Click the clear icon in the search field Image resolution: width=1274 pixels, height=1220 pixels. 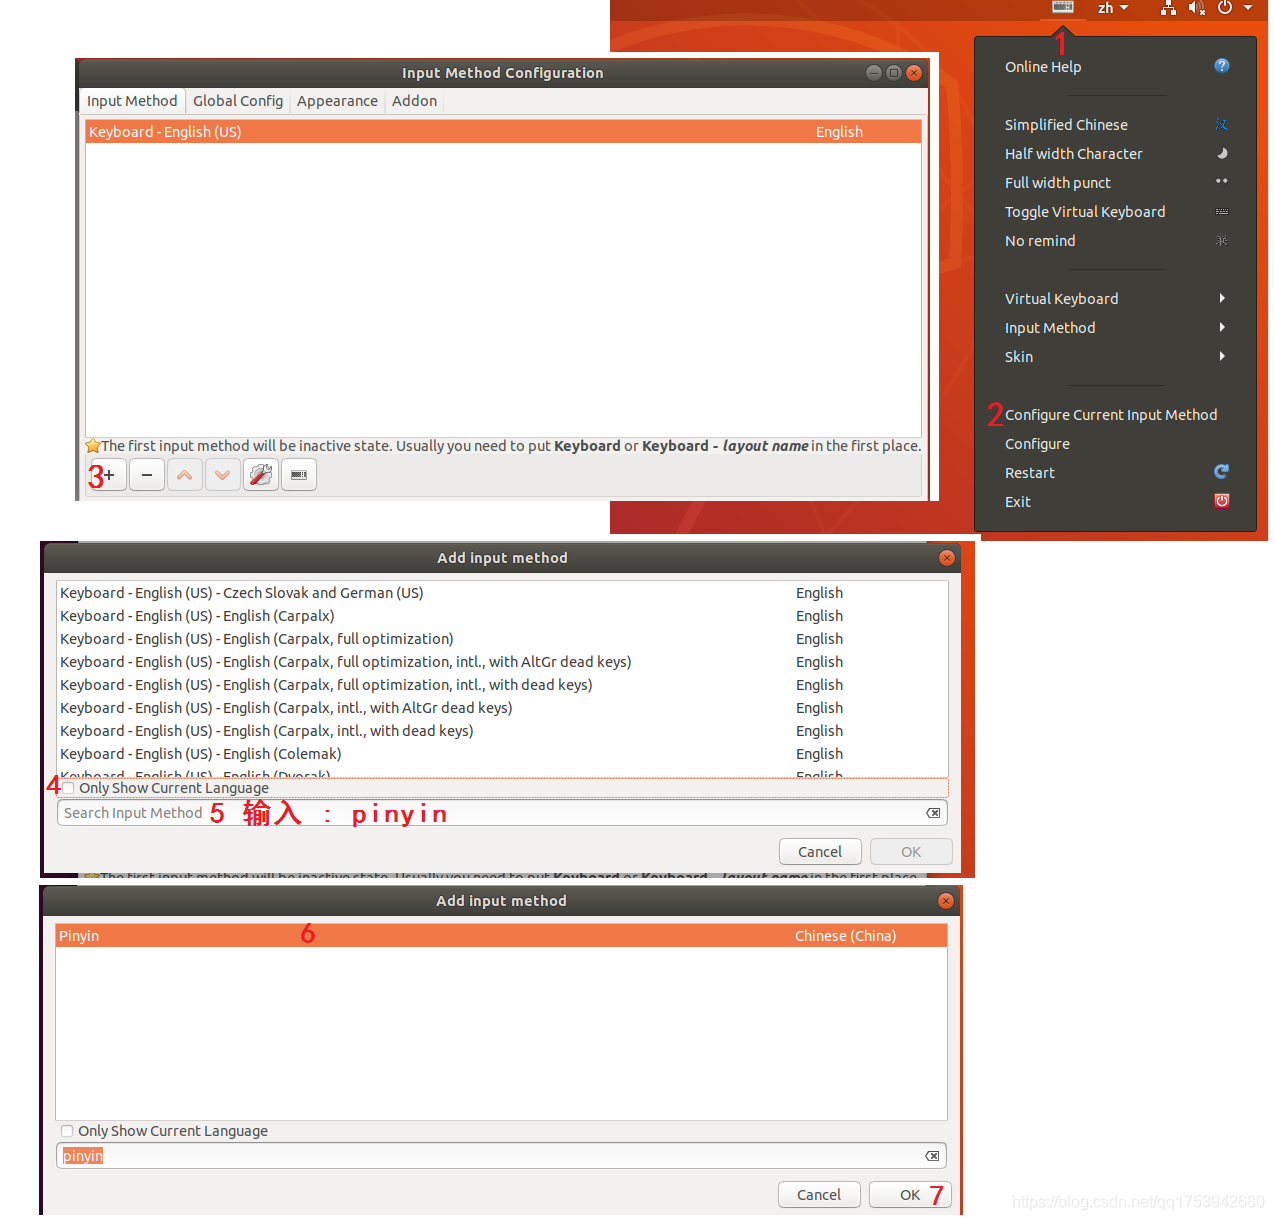click(932, 812)
